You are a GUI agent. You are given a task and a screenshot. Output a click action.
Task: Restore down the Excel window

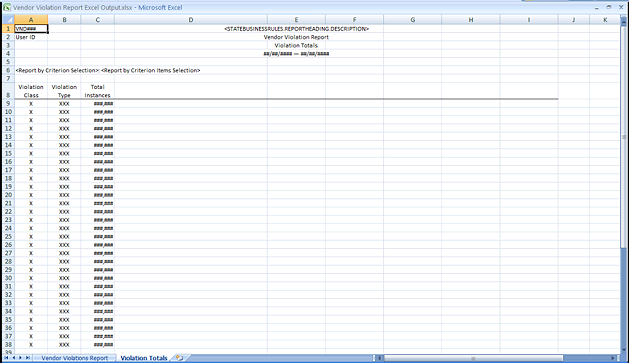pos(609,7)
